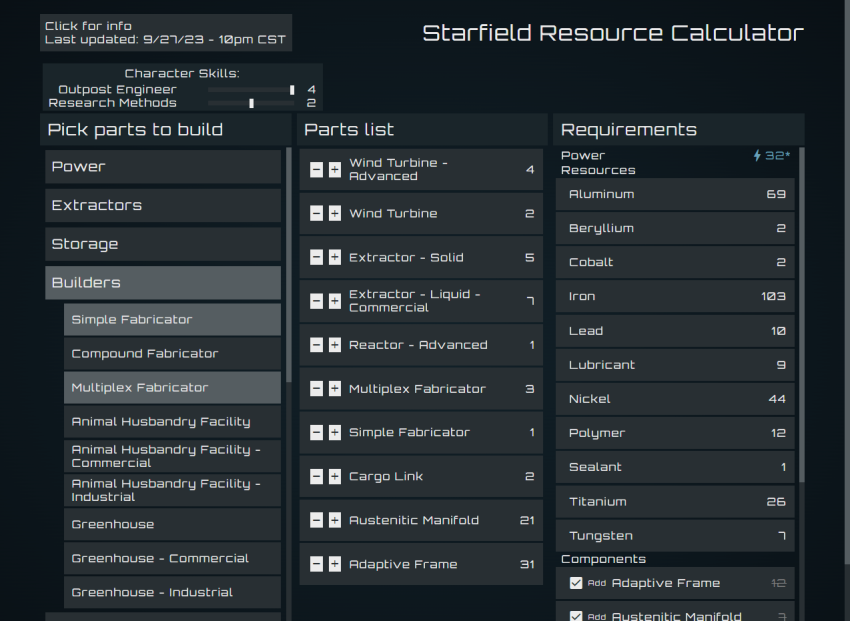Click the plus icon on Reactor - Advanced

(334, 345)
